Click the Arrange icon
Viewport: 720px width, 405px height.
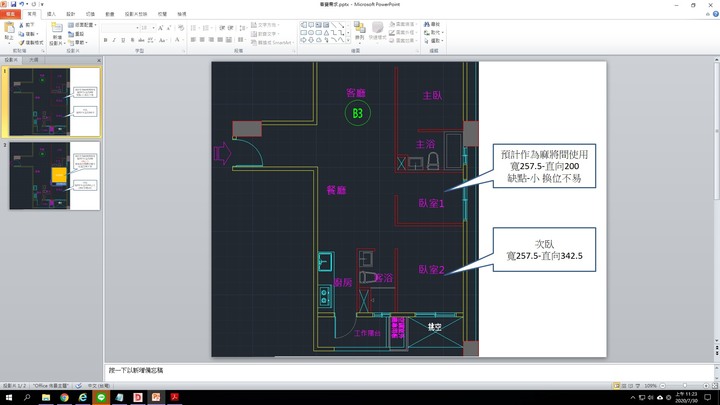360,30
